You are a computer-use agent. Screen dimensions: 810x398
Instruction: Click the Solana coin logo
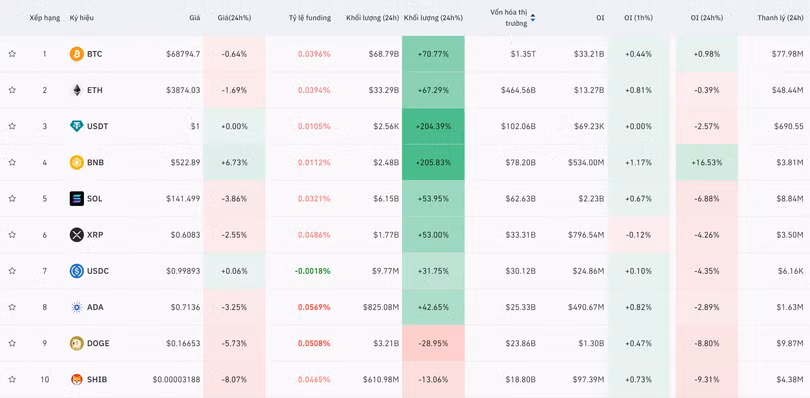pyautogui.click(x=76, y=198)
